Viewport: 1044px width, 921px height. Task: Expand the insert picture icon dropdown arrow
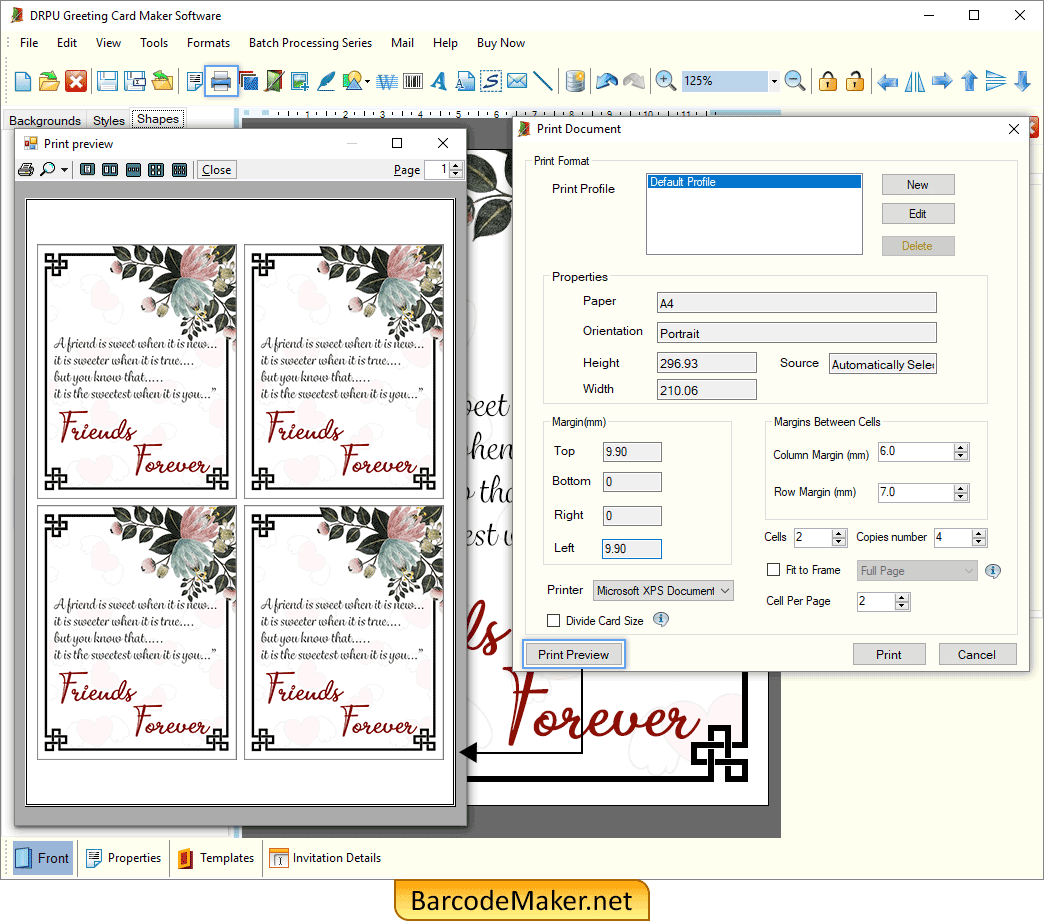click(368, 81)
